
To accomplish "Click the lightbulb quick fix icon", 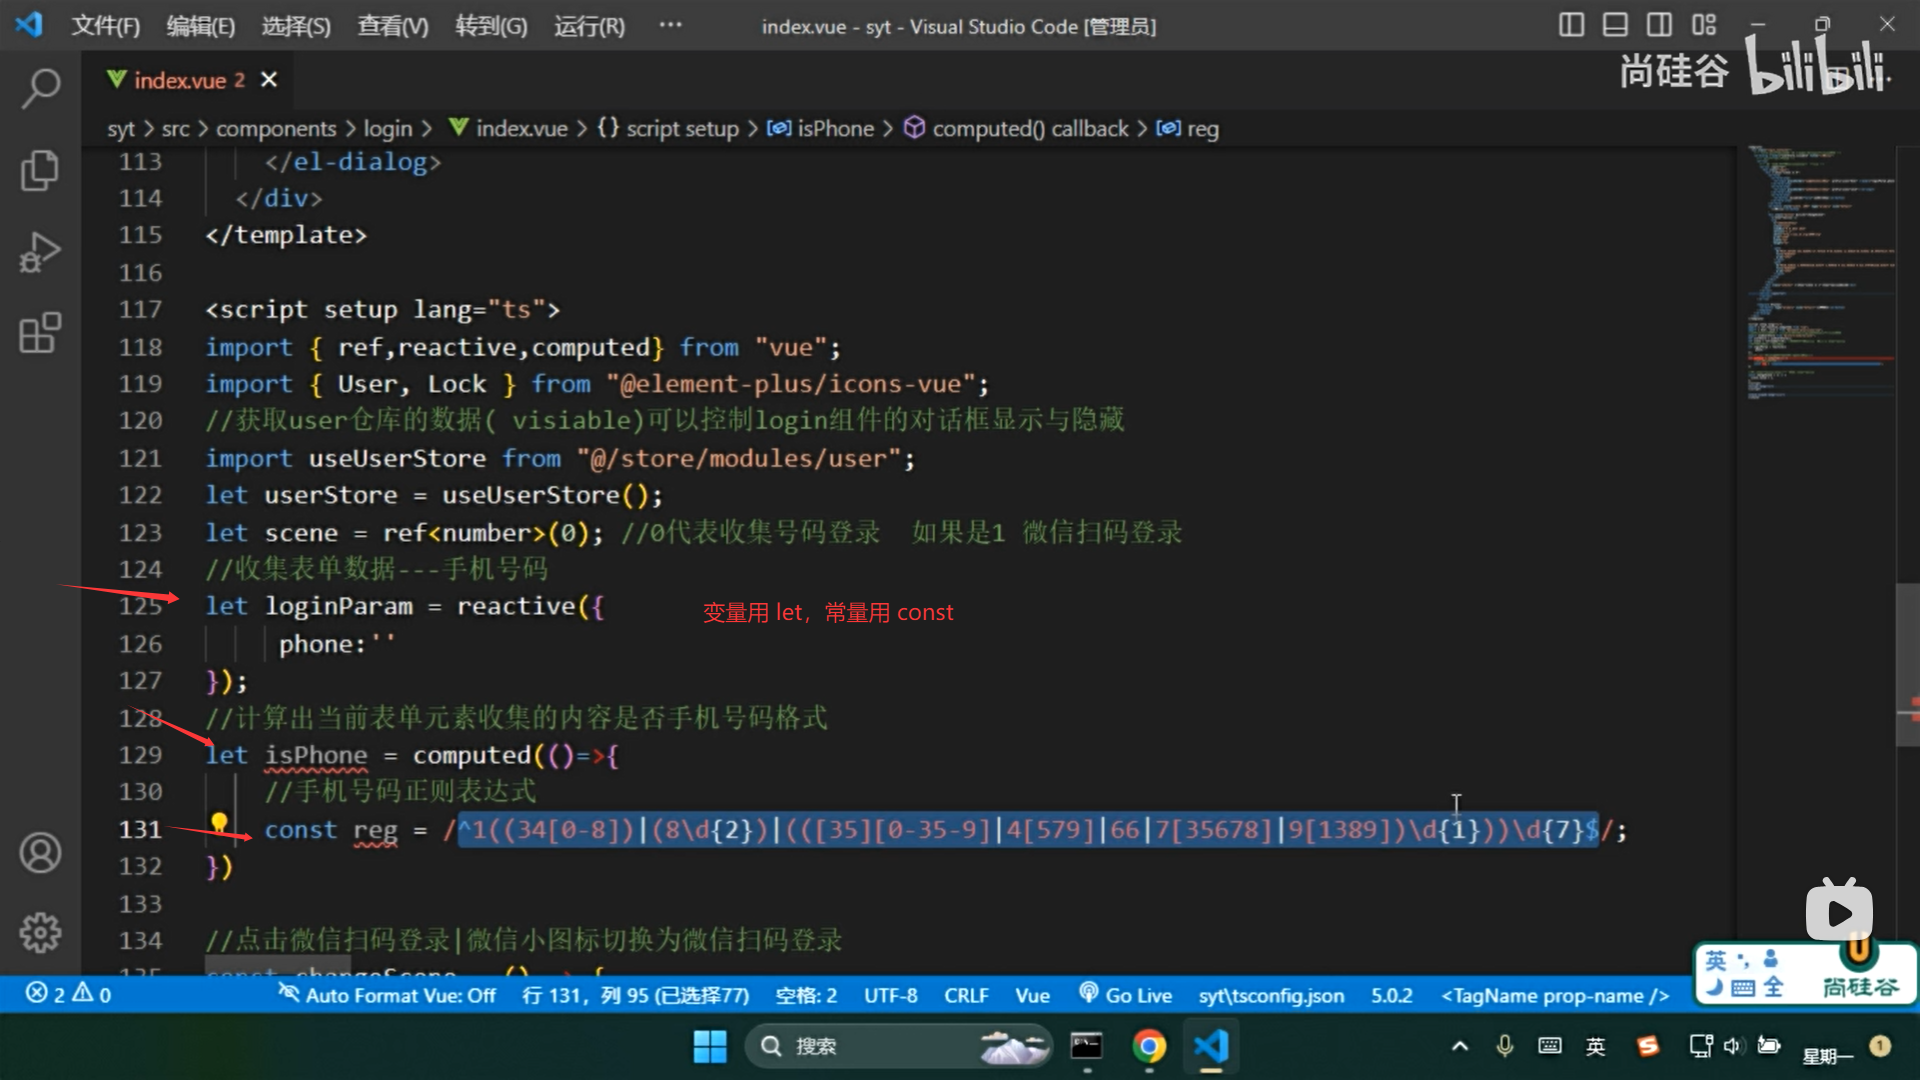I will click(x=219, y=823).
